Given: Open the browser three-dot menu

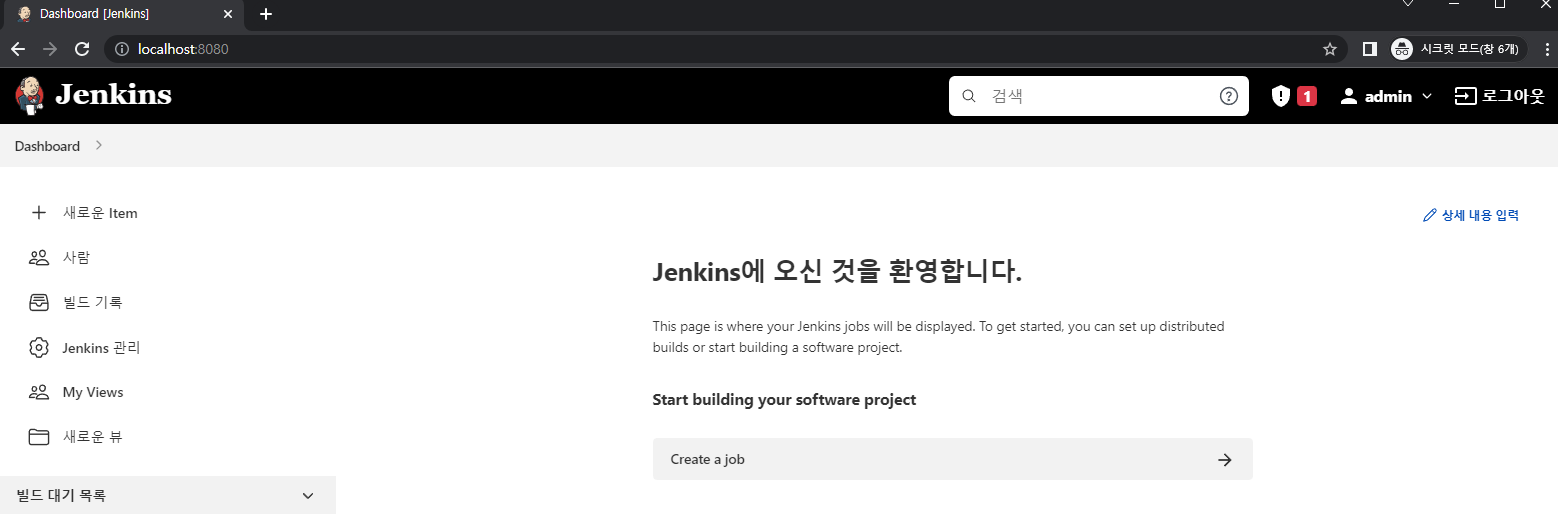Looking at the screenshot, I should click(x=1546, y=48).
